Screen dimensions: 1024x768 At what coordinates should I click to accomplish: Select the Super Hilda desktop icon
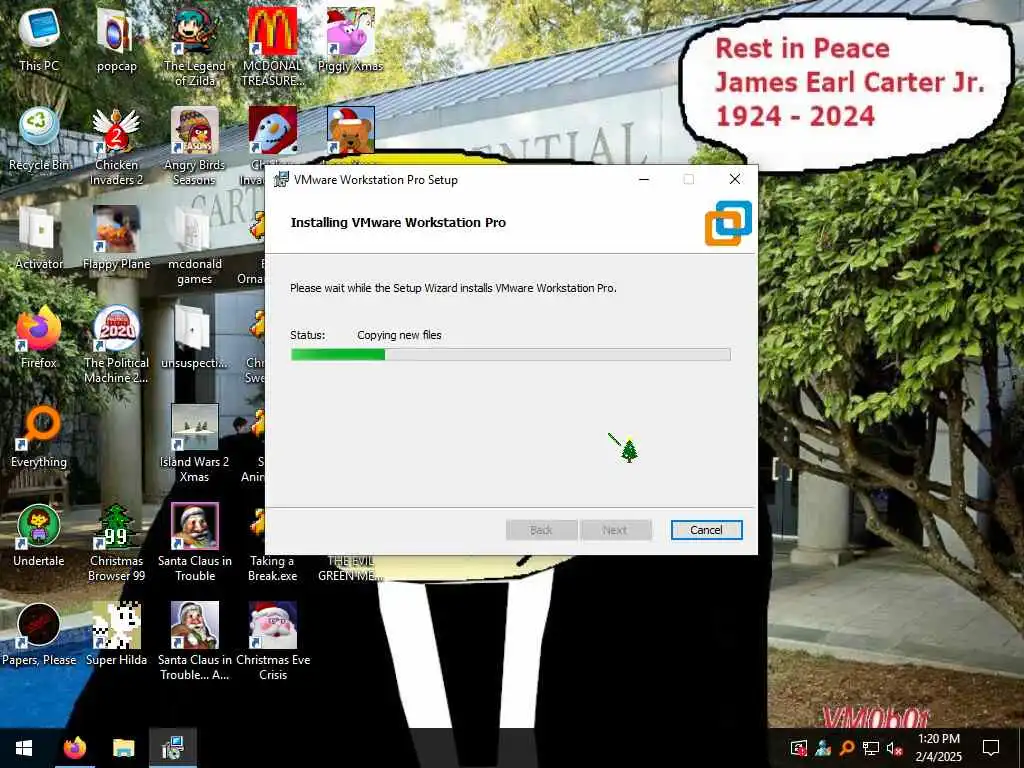(116, 634)
